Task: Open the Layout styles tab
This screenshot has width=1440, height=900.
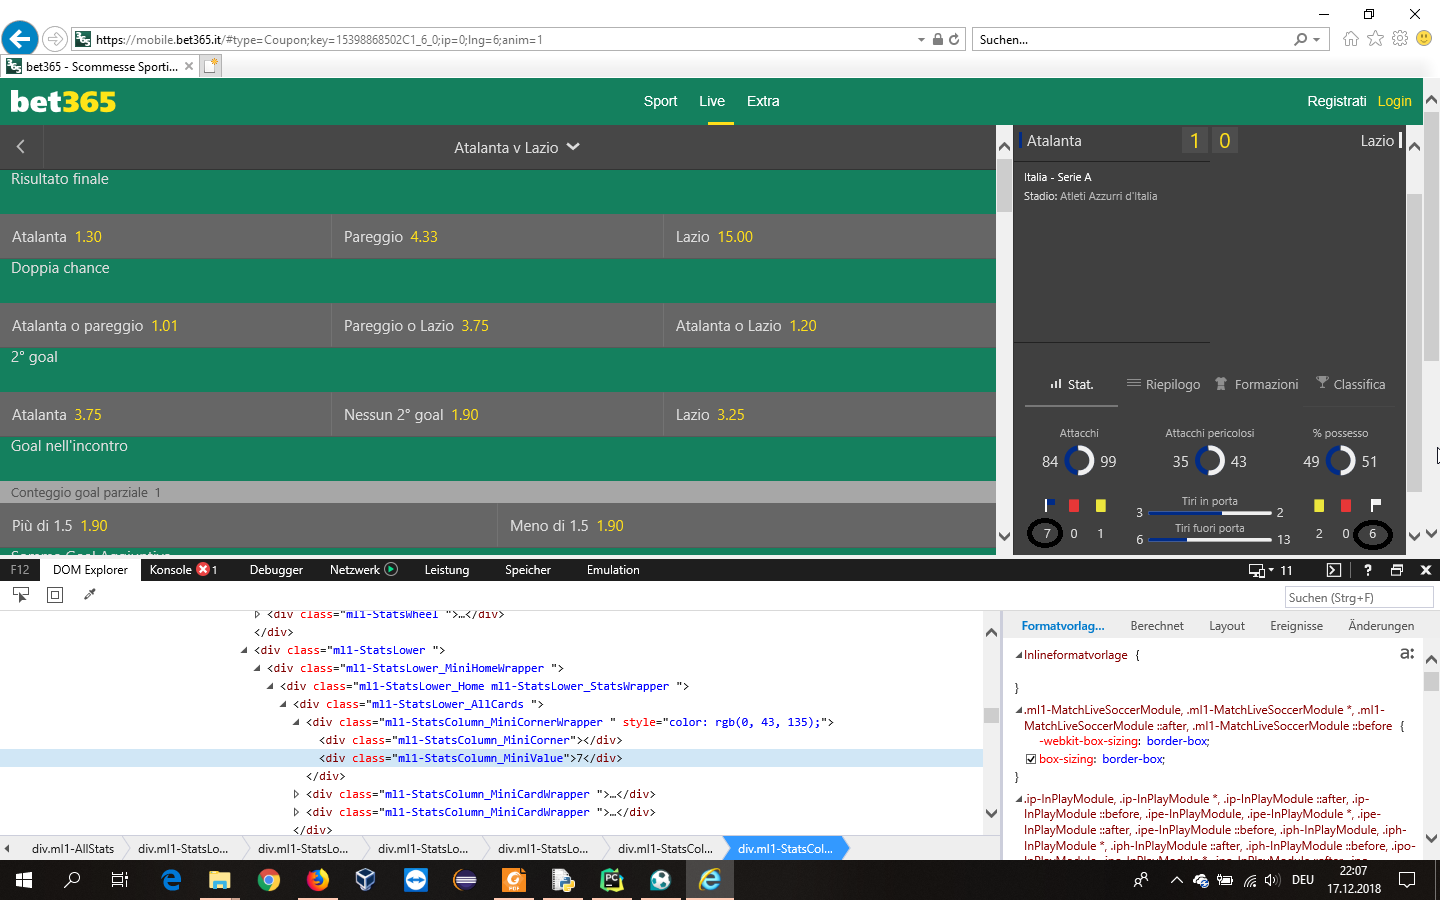Action: coord(1227,626)
